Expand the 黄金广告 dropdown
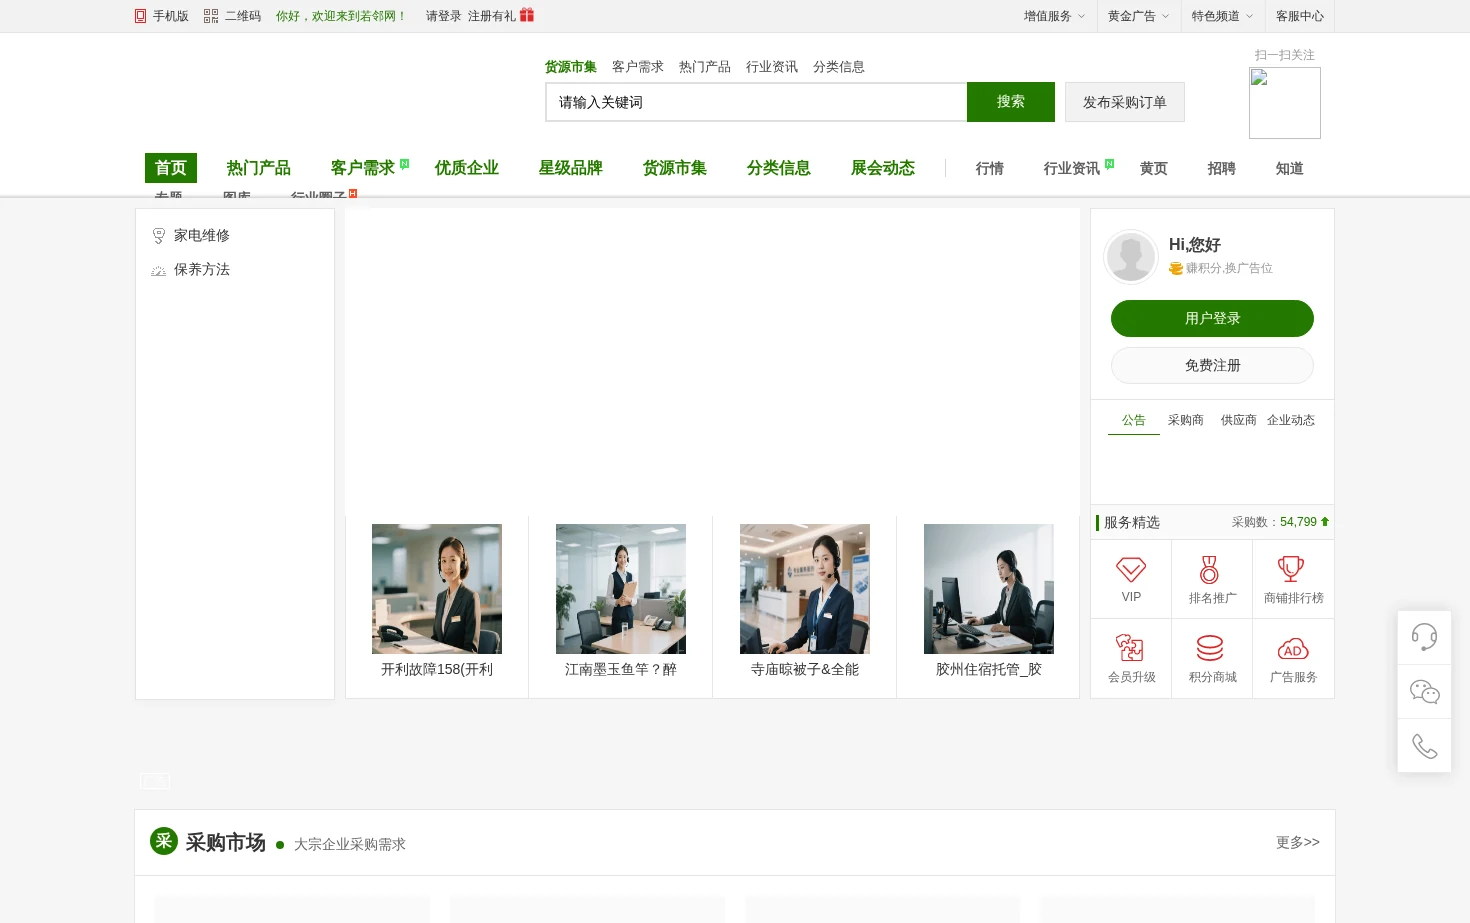This screenshot has height=923, width=1470. pyautogui.click(x=1138, y=16)
